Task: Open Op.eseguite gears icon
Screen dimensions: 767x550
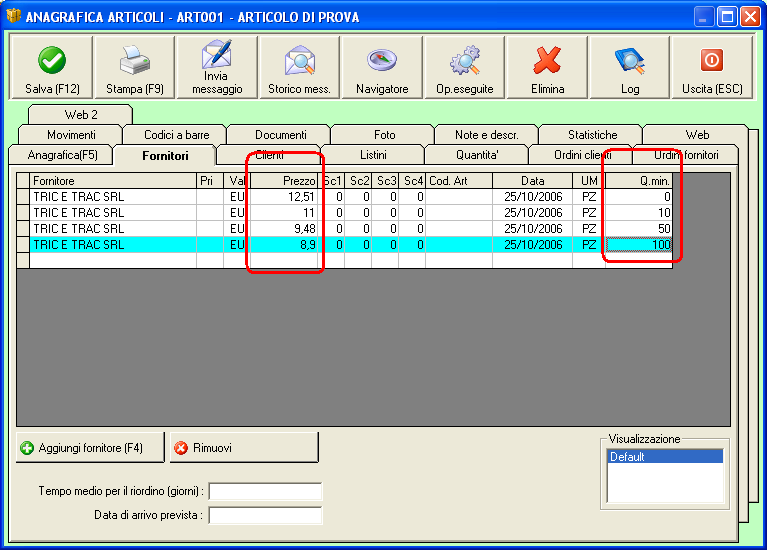Action: (x=465, y=60)
